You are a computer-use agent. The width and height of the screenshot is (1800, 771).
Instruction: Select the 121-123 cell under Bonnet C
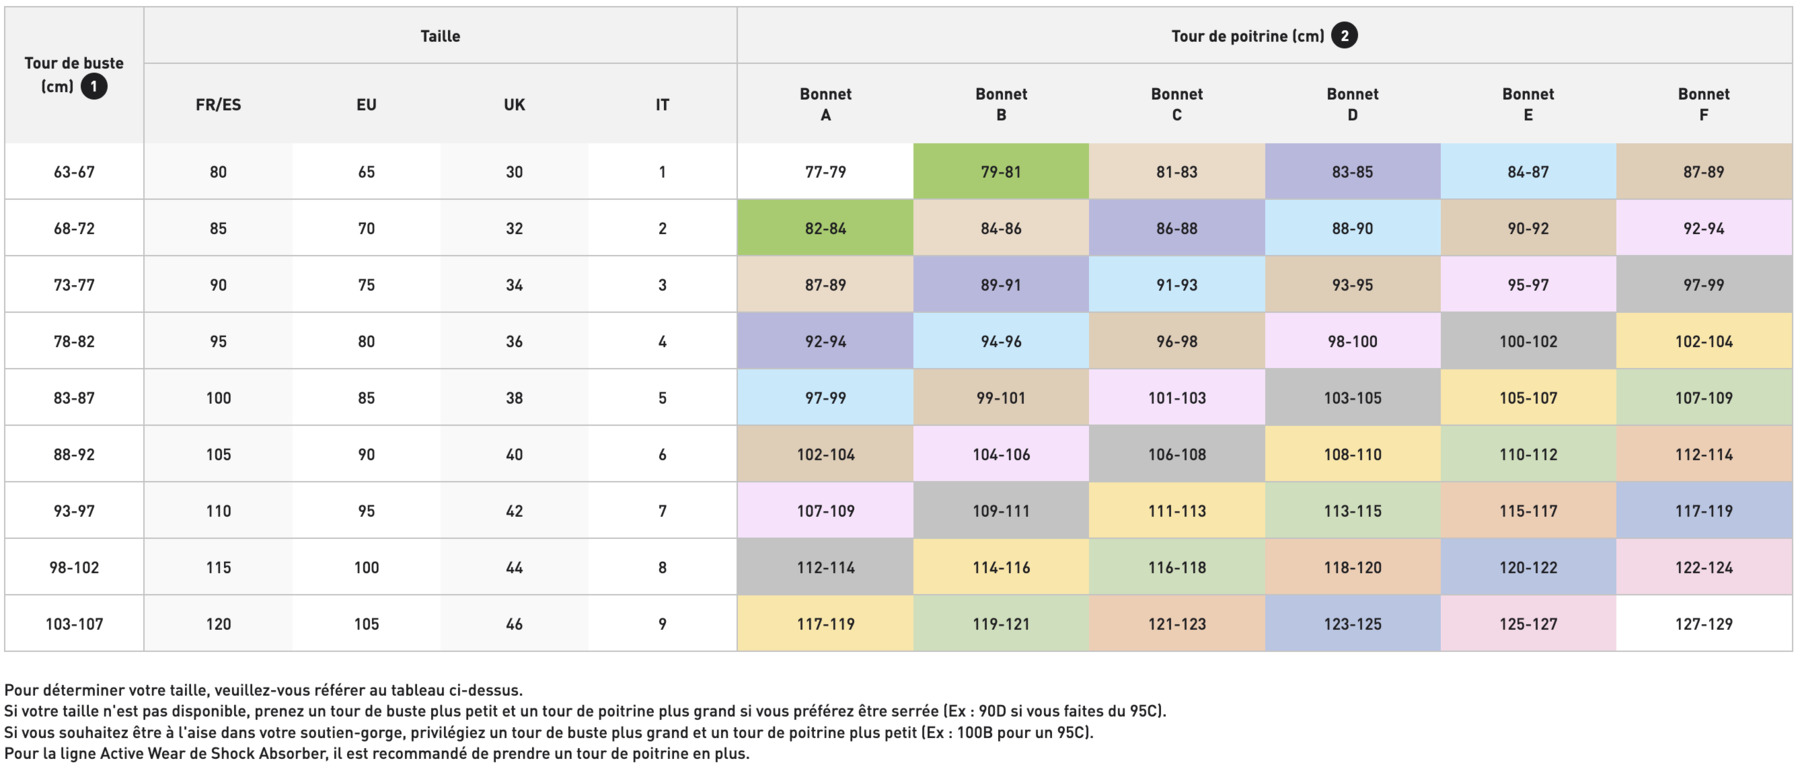1177,624
